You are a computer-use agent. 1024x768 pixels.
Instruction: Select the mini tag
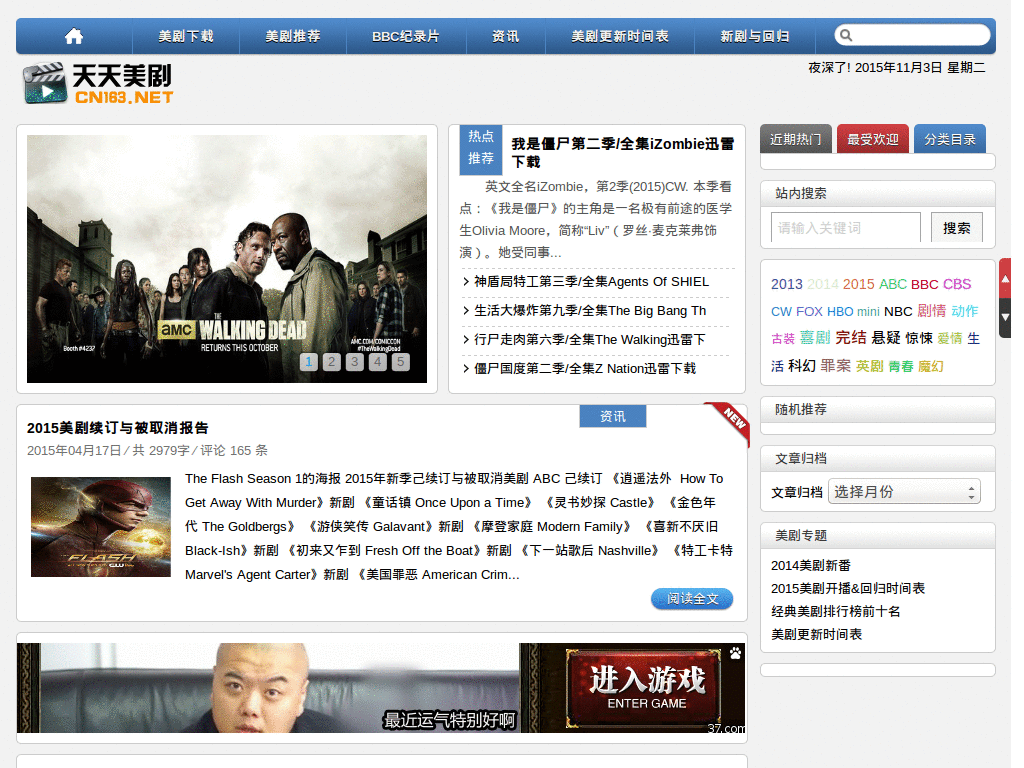[868, 312]
